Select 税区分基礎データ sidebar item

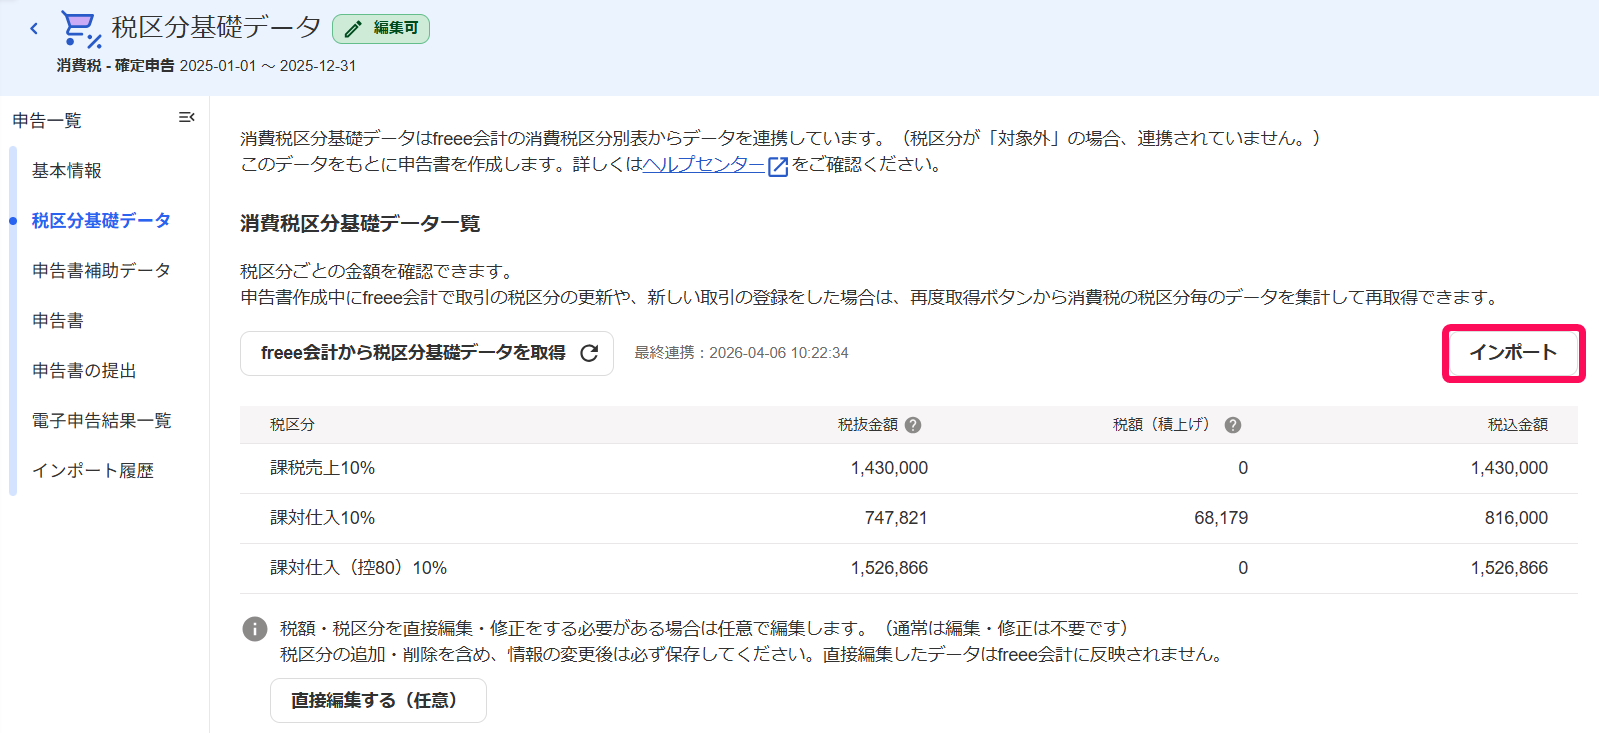click(101, 221)
